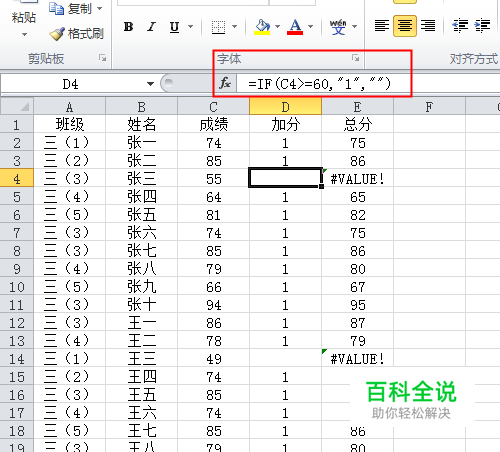
Task: Apply red font color
Action: click(x=295, y=26)
